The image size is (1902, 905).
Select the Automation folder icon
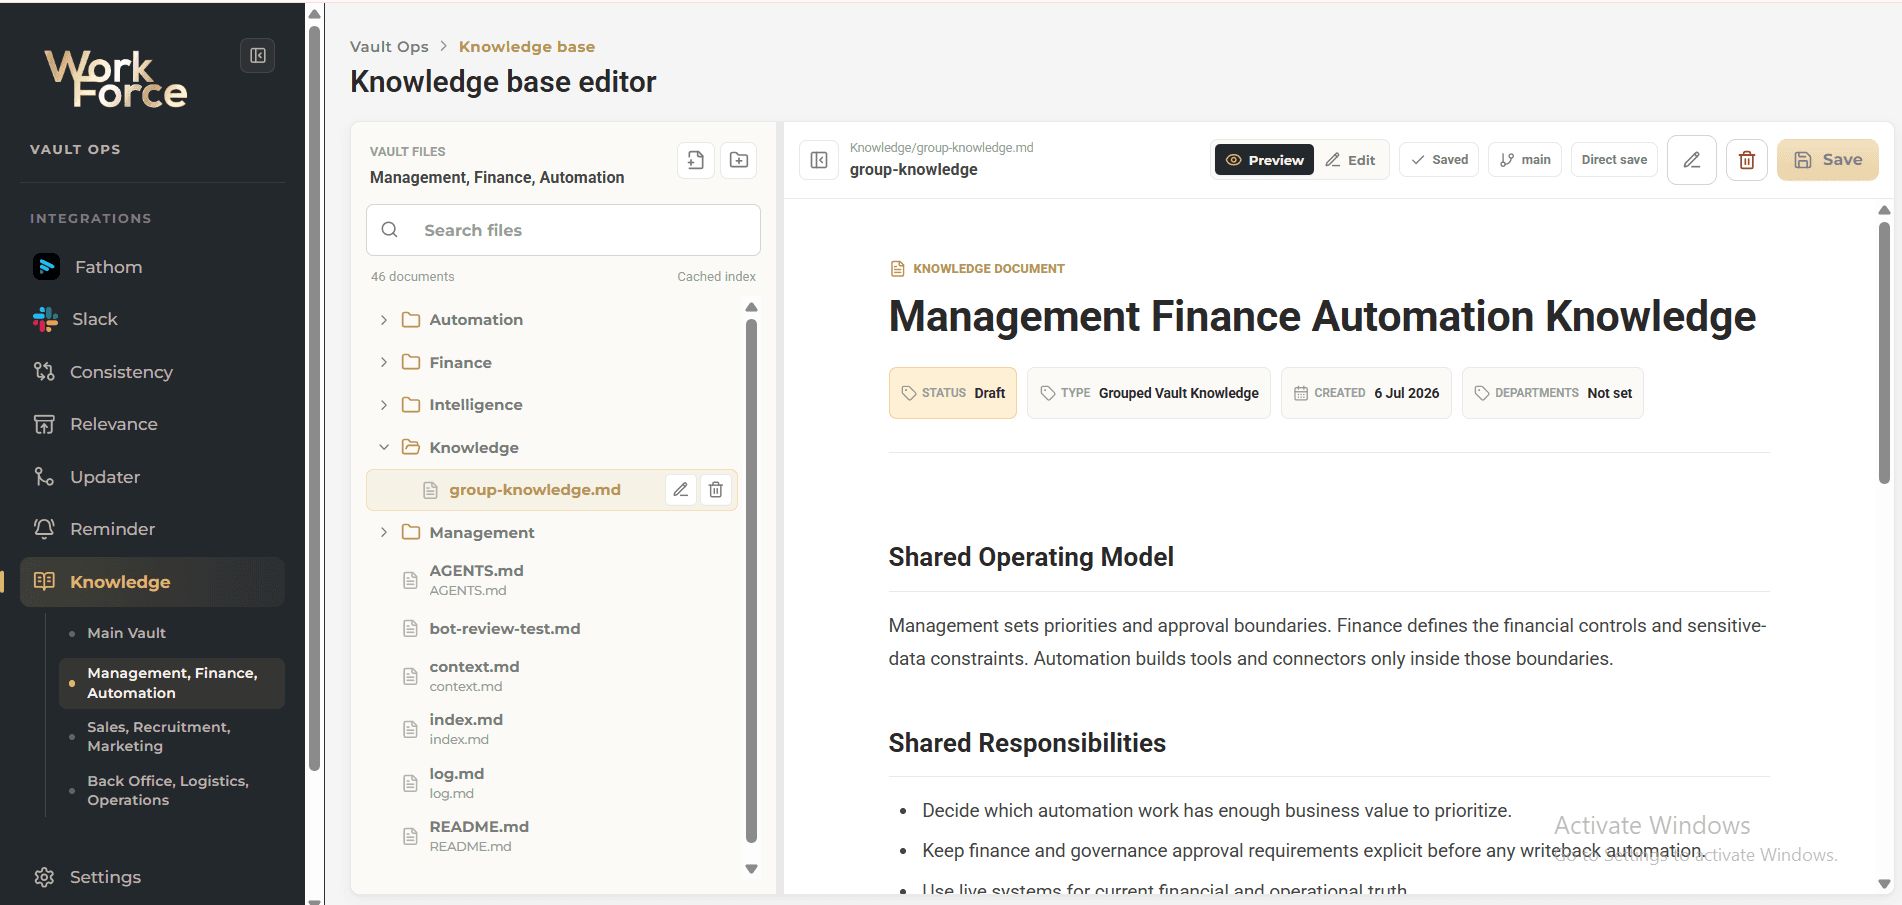pos(411,320)
